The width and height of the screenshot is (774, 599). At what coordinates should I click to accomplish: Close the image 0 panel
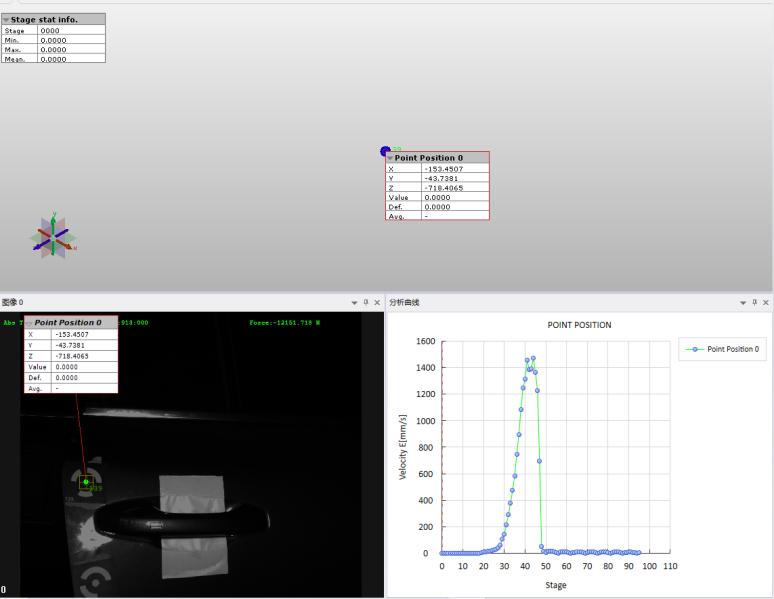coord(377,302)
